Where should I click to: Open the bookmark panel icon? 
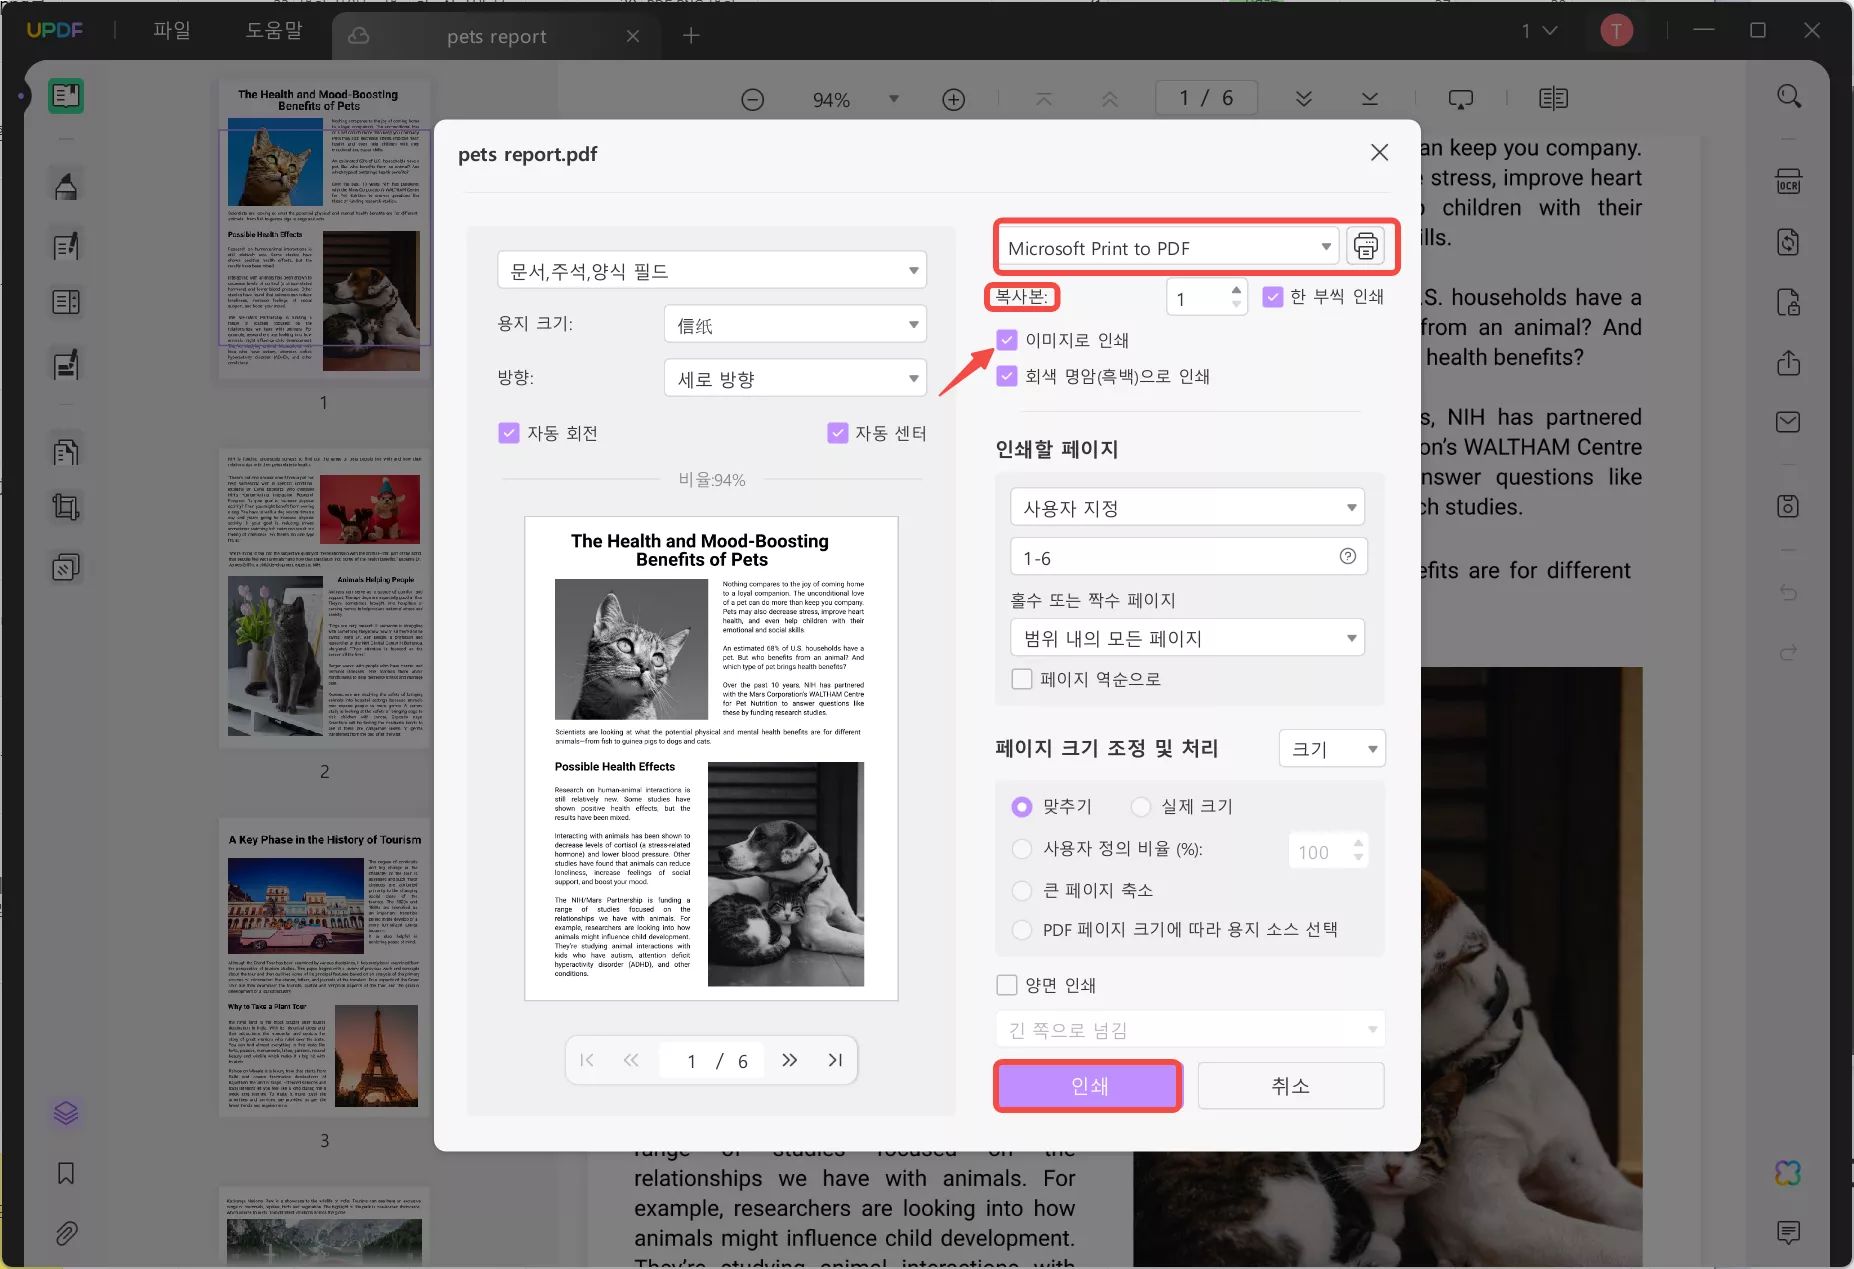click(66, 1173)
